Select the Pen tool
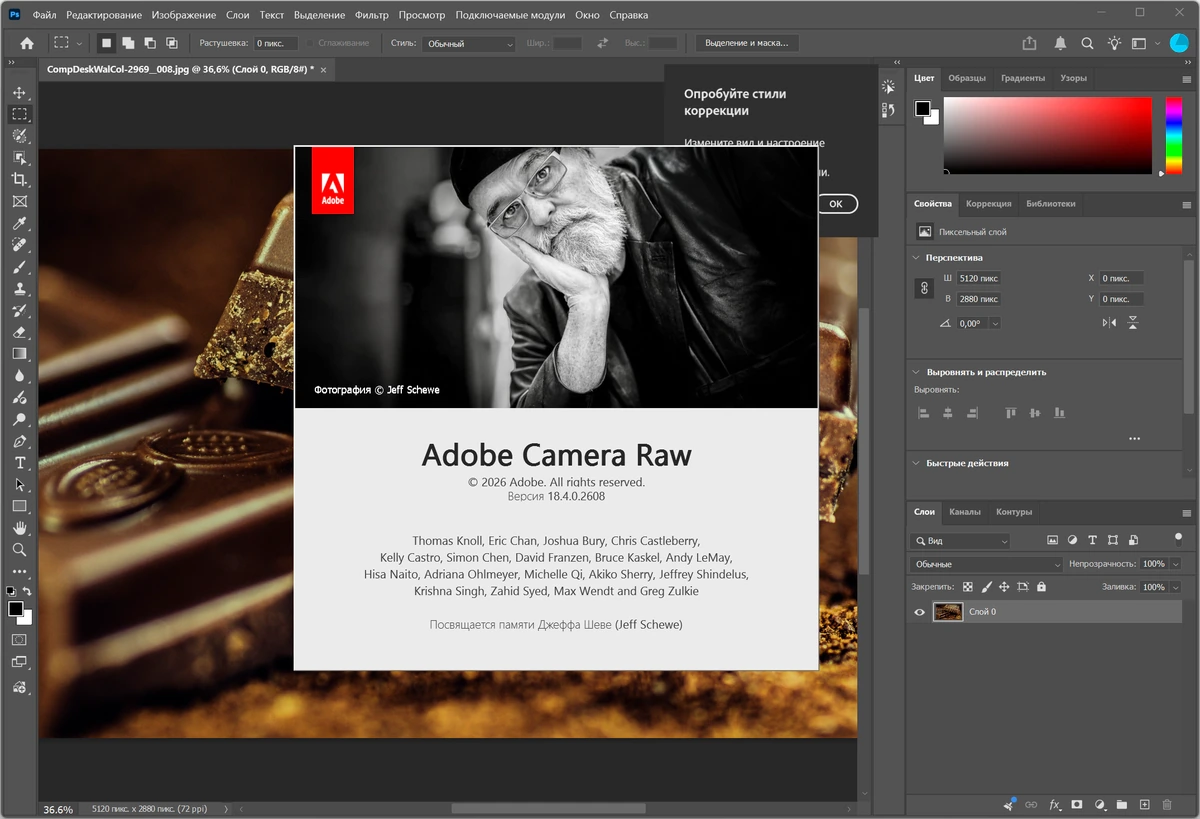 (19, 441)
